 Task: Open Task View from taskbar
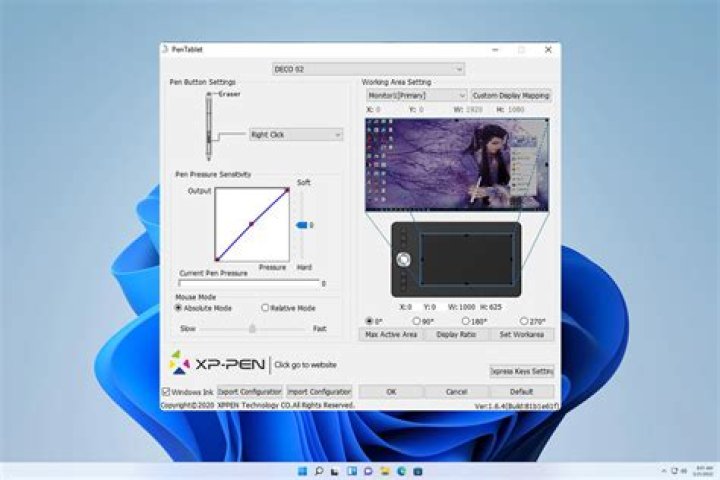click(335, 471)
